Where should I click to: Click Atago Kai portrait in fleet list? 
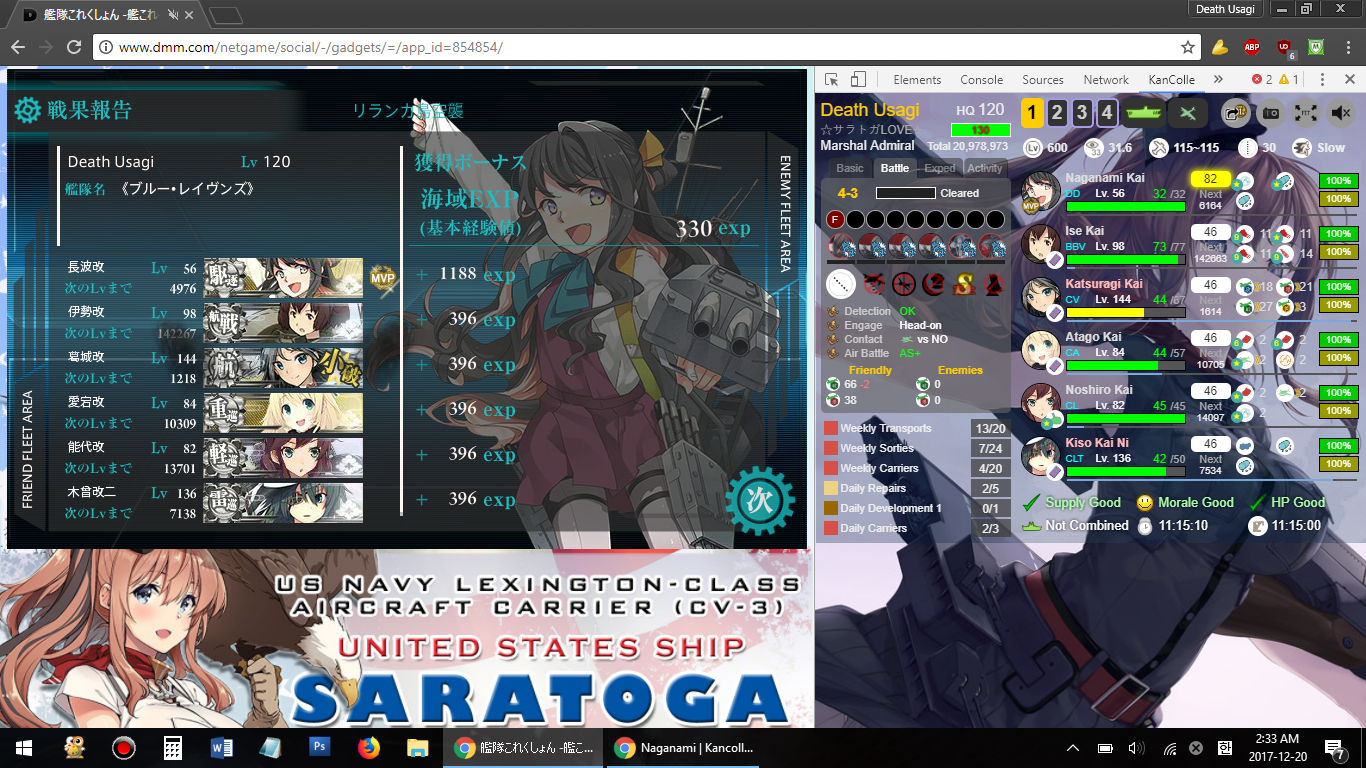point(1041,351)
